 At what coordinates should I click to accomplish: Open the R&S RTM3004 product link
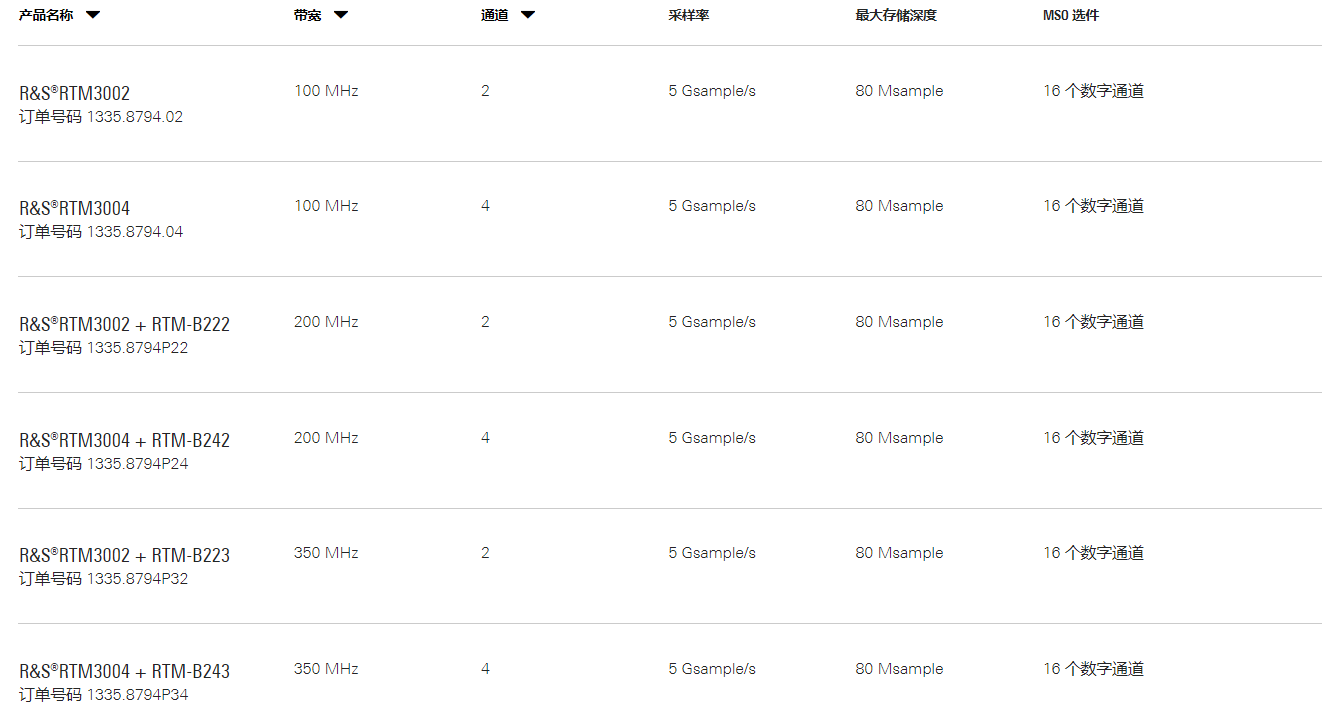[x=75, y=209]
